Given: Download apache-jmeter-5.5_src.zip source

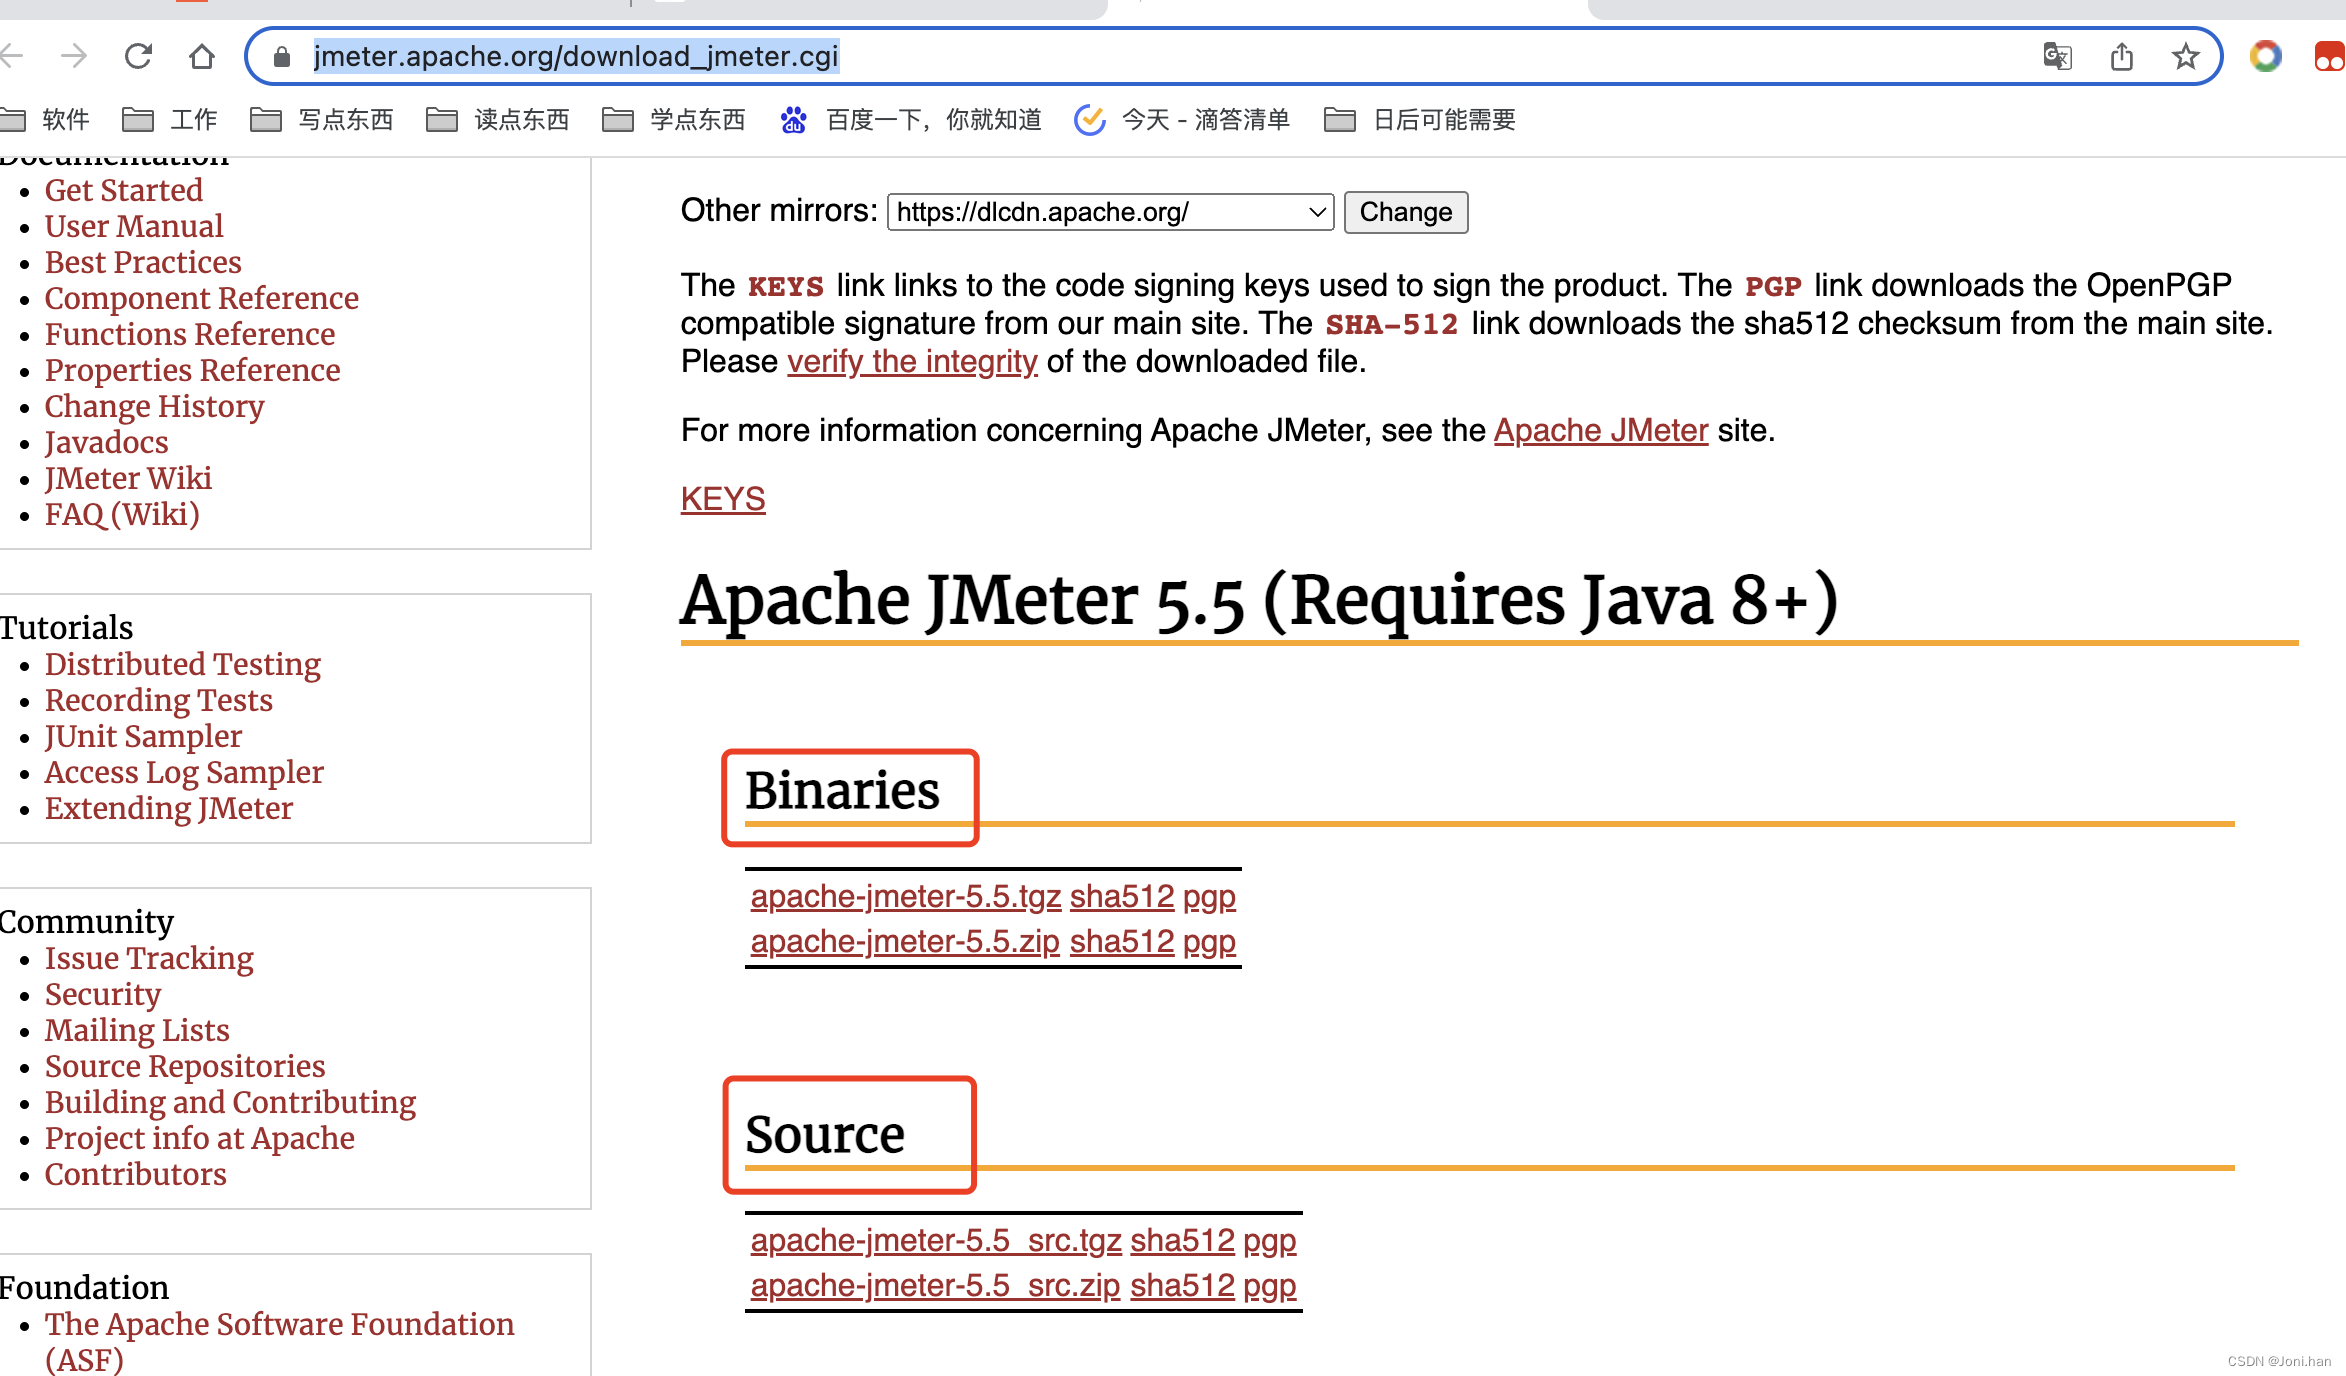Looking at the screenshot, I should point(936,1285).
